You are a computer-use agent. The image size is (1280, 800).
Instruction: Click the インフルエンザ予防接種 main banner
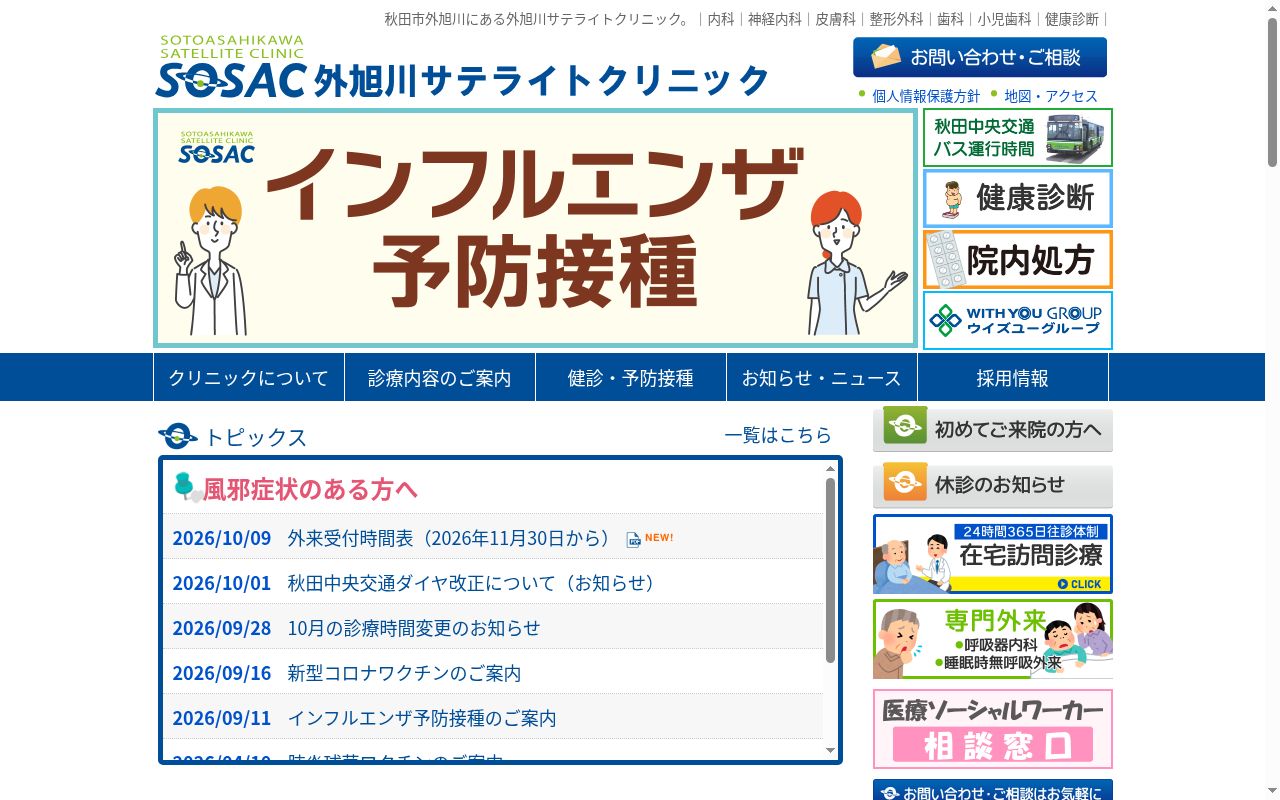[x=535, y=228]
